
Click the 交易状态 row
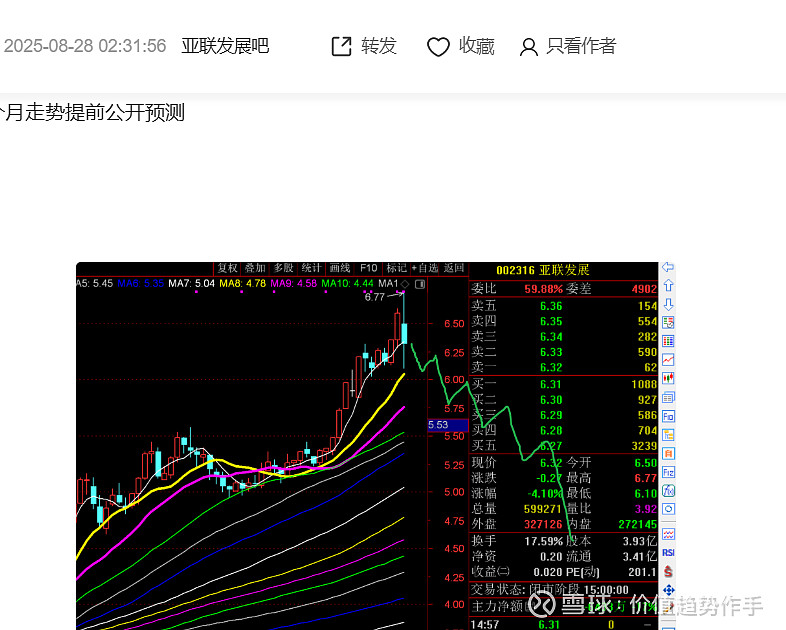coord(563,590)
